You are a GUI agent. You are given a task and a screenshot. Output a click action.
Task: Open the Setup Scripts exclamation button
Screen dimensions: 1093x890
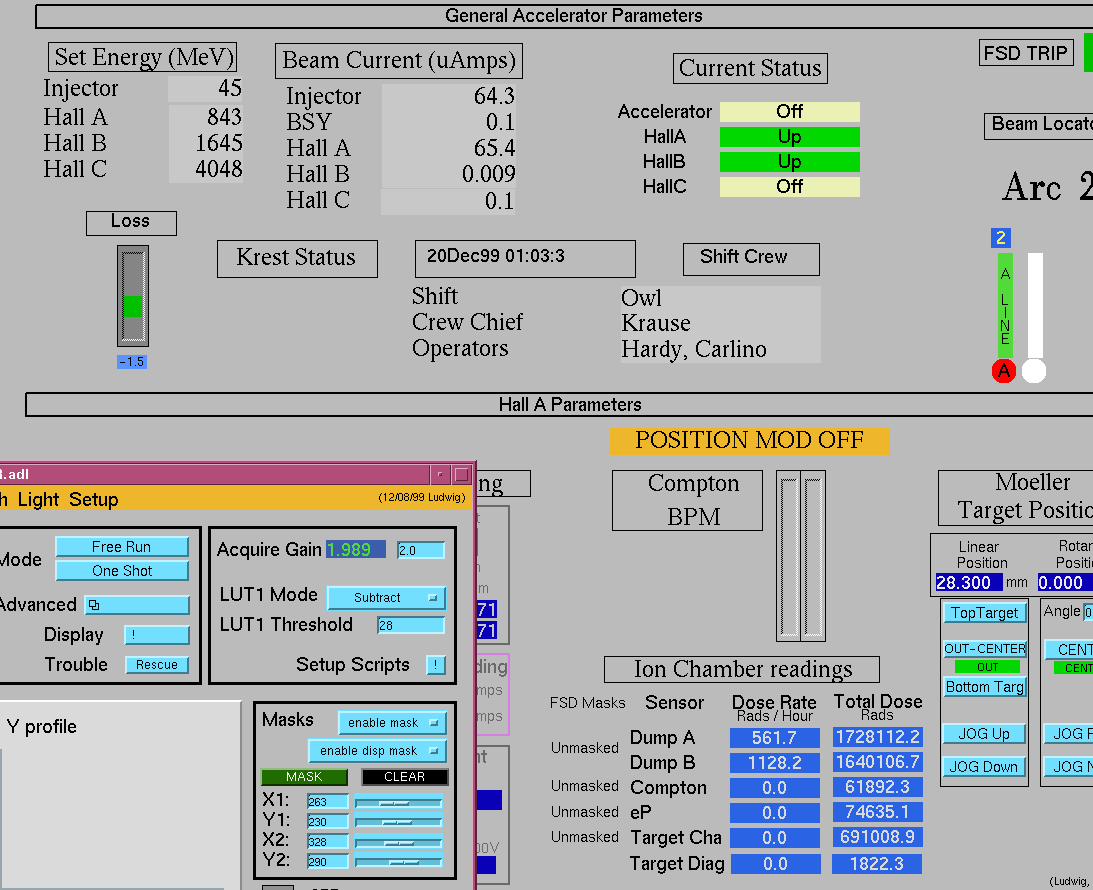[436, 665]
